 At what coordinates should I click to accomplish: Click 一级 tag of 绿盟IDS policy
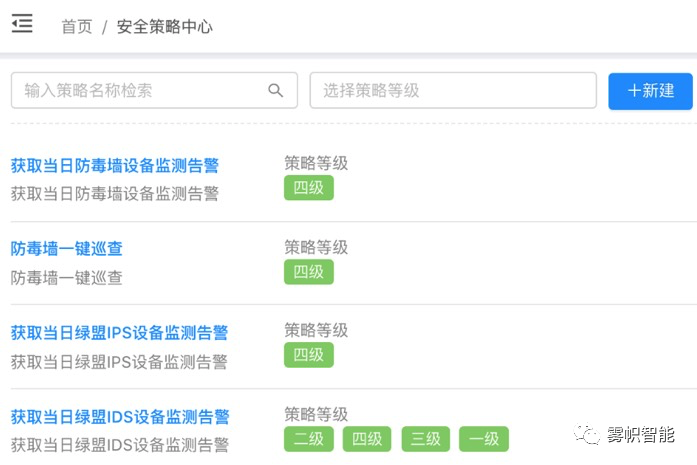[x=484, y=439]
